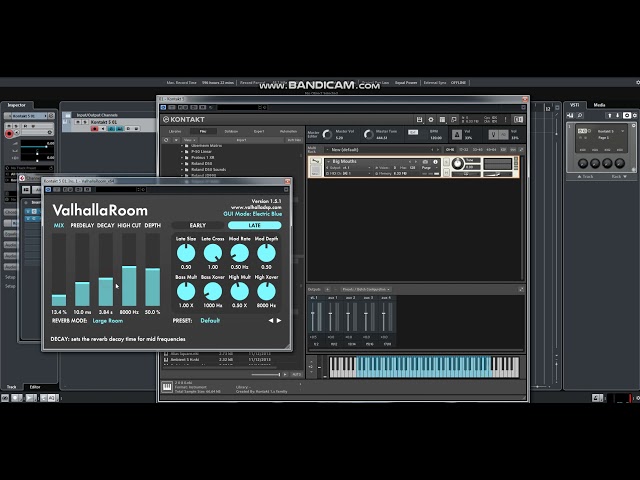The width and height of the screenshot is (640, 480).
Task: Click the MIX slider bar in ValhallaRoom
Action: click(x=59, y=270)
